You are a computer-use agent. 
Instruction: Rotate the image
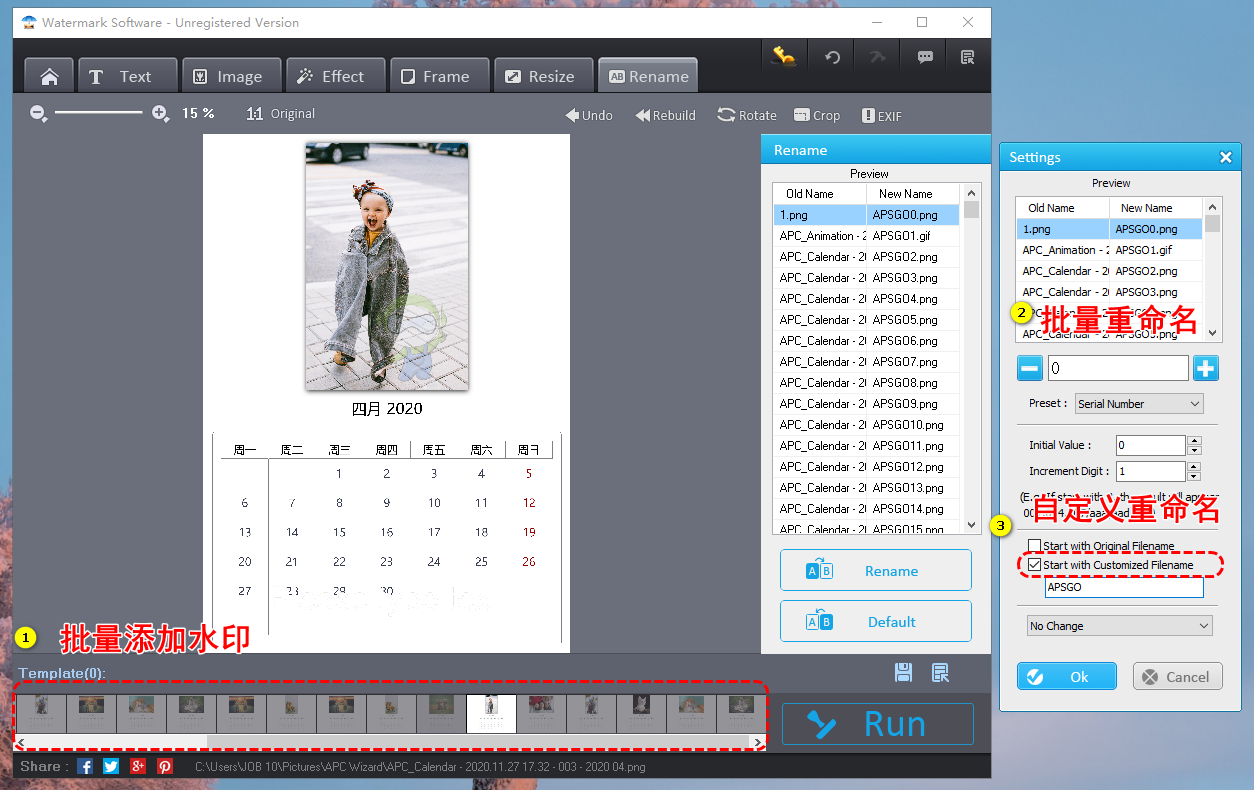click(x=747, y=115)
